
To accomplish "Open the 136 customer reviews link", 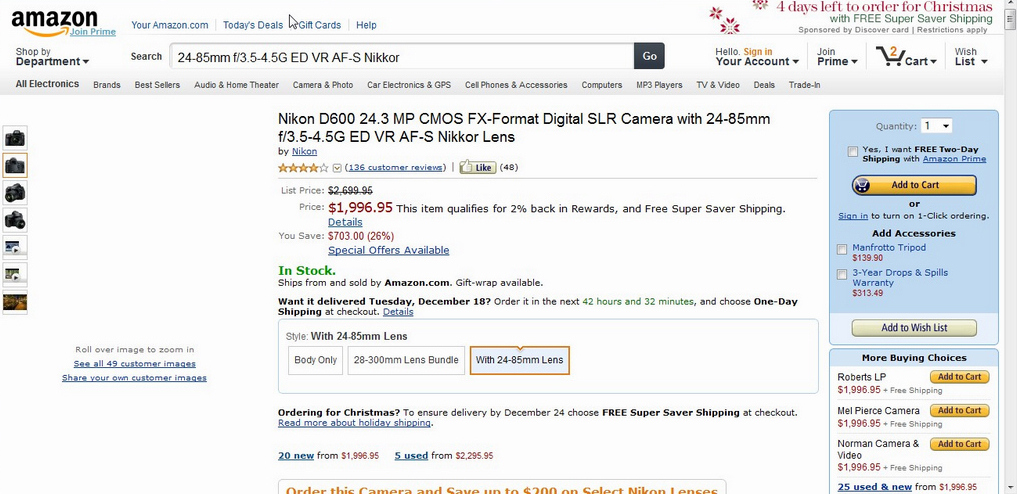I will [396, 167].
